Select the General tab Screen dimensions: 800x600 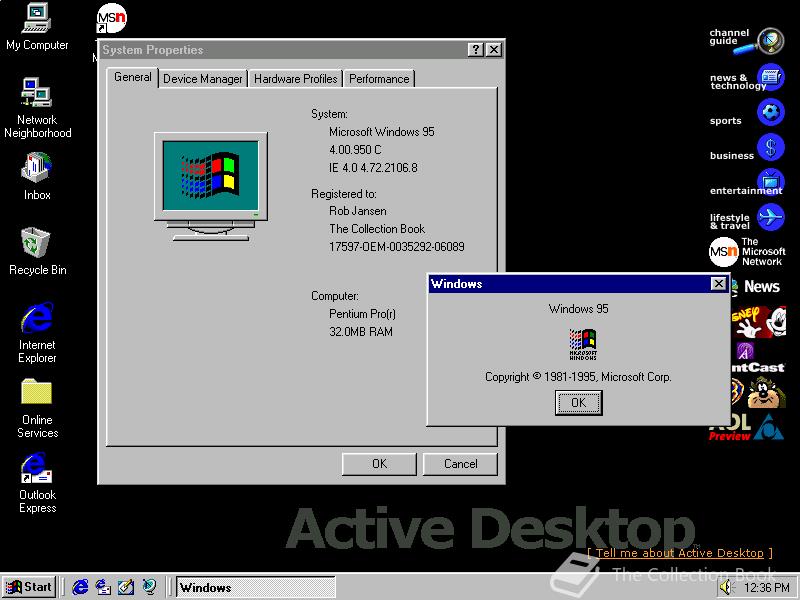[x=133, y=77]
